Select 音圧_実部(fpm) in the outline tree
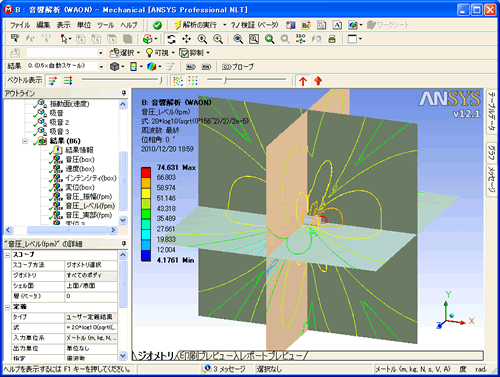500x377 pixels. point(89,215)
